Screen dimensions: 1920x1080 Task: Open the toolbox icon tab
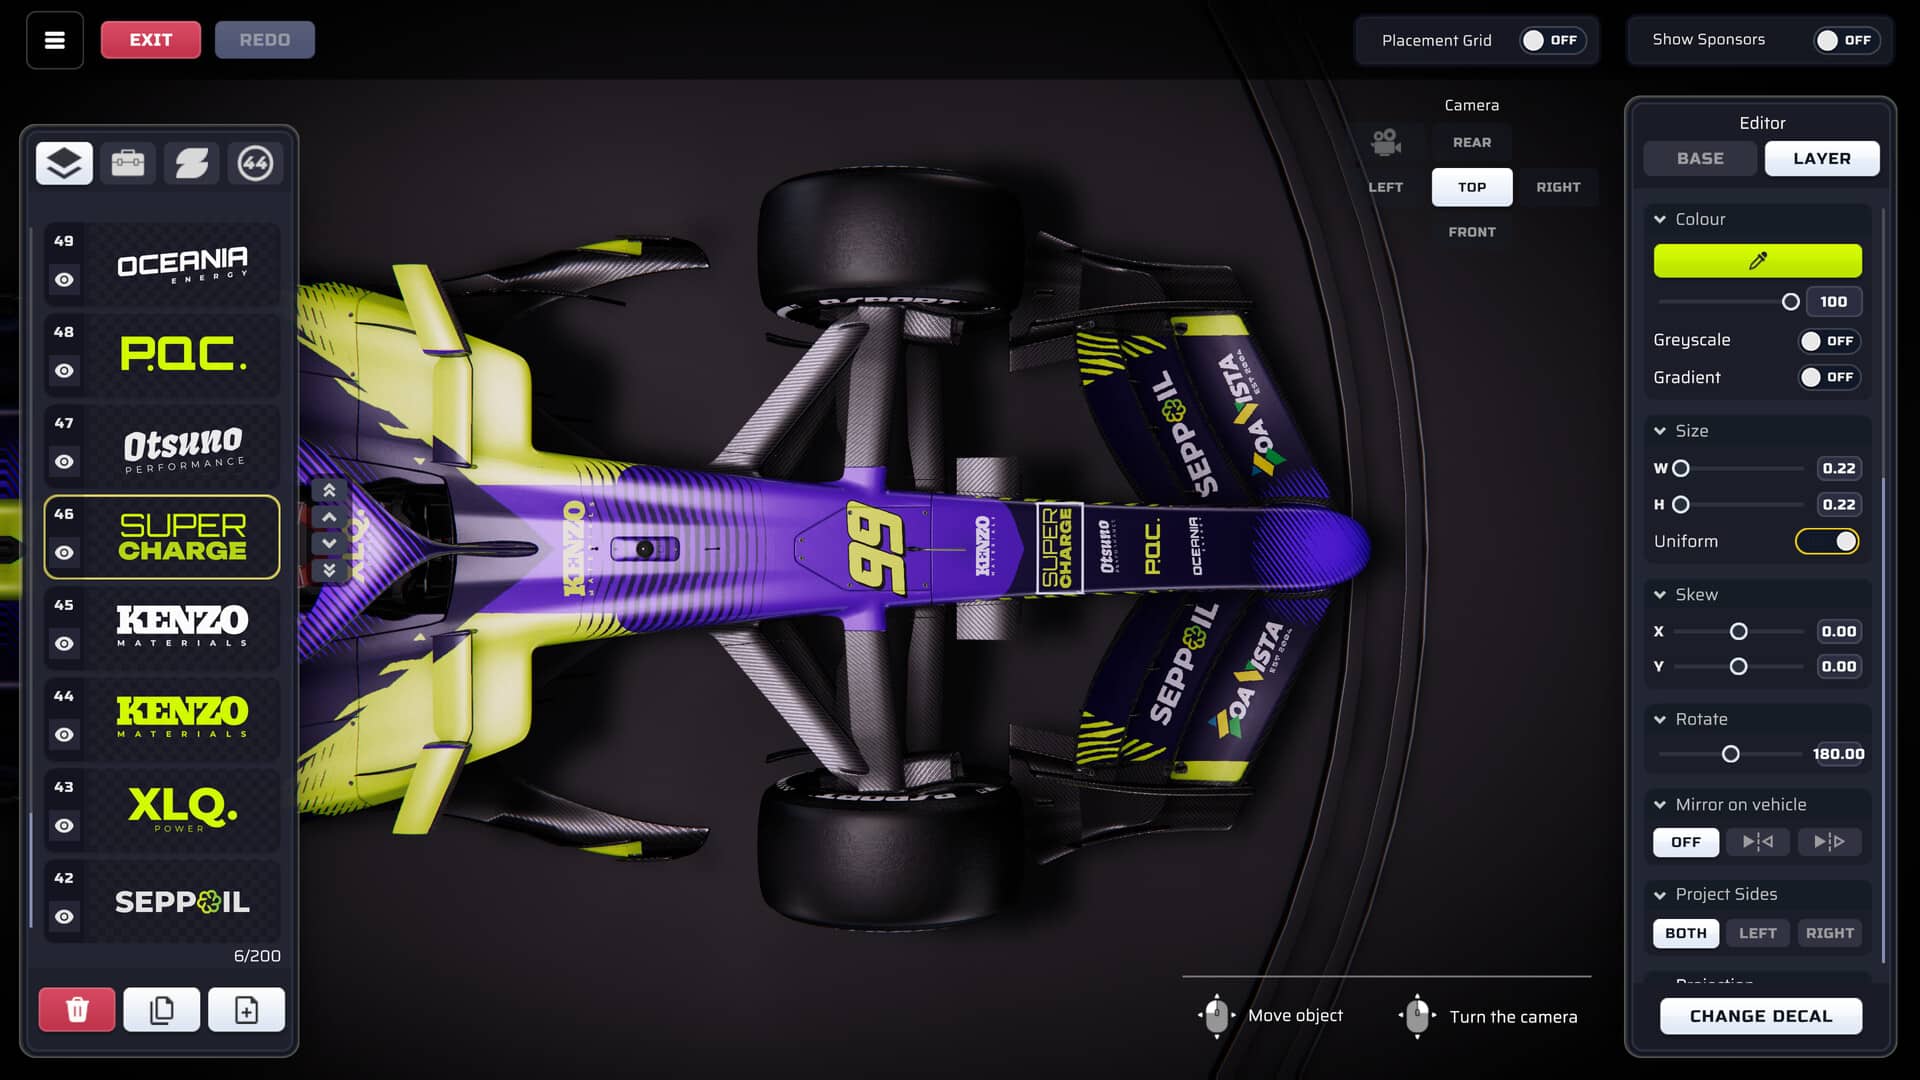pyautogui.click(x=128, y=163)
